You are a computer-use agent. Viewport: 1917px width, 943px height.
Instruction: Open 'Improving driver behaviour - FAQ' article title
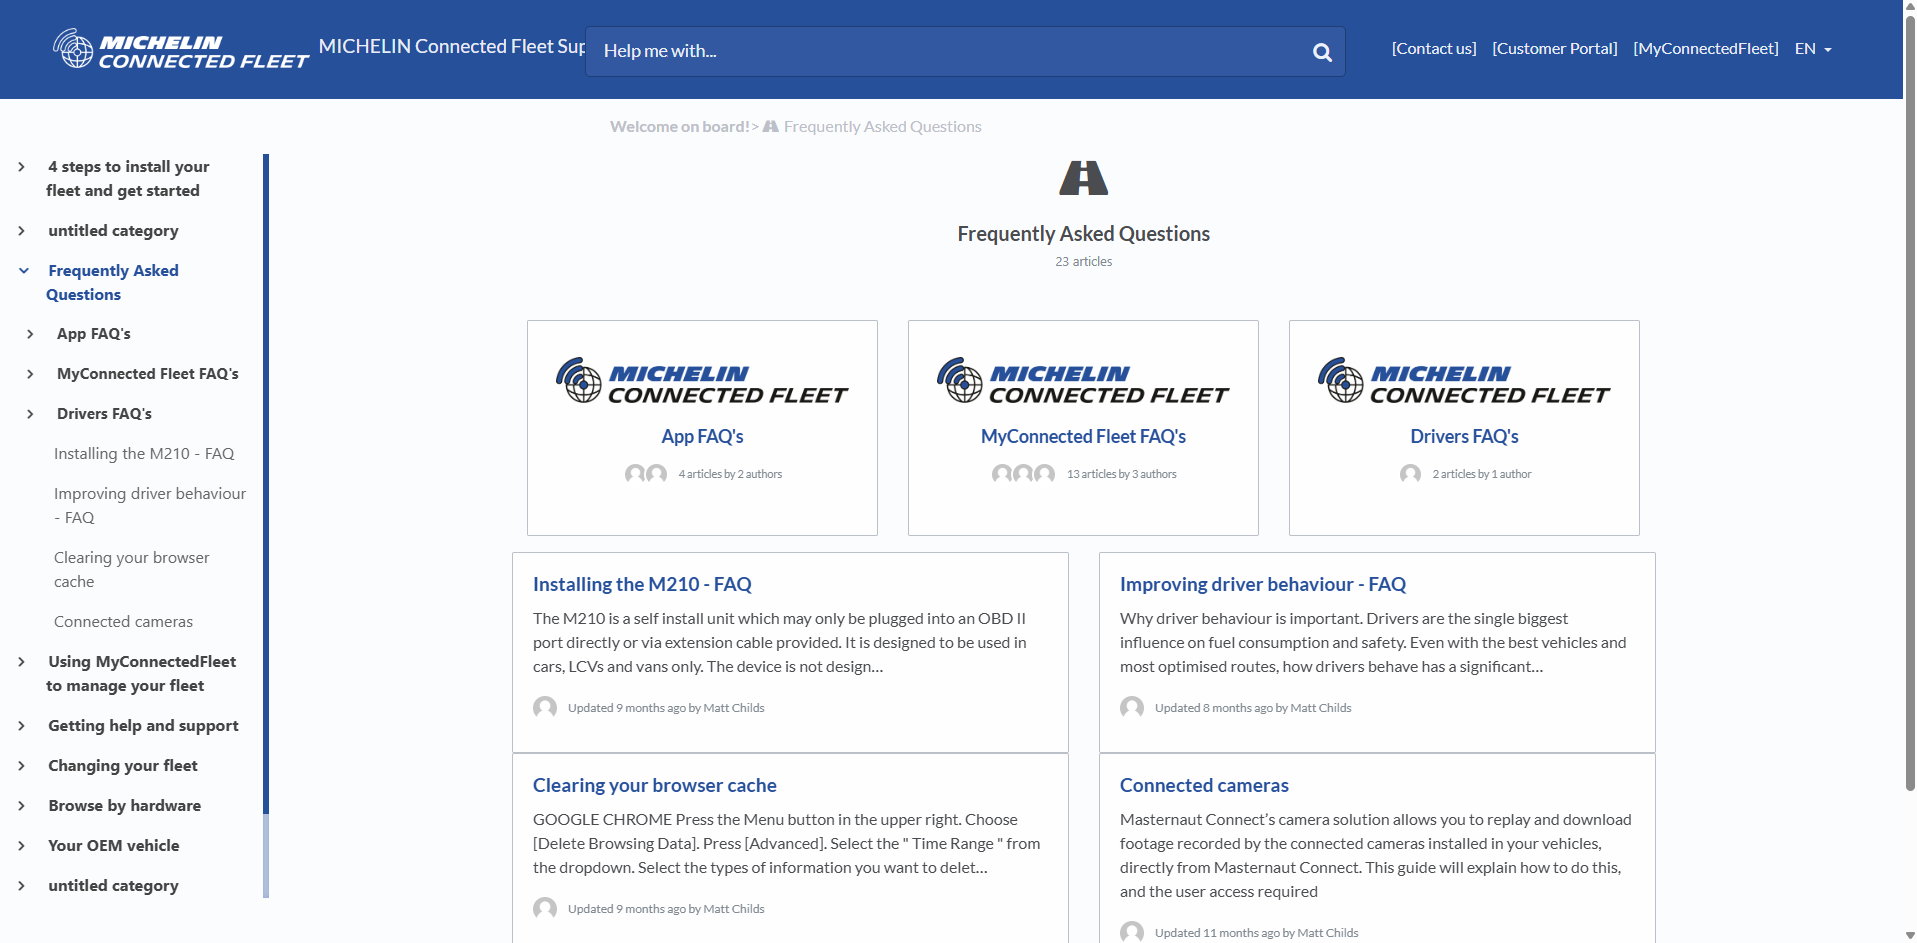[1262, 584]
